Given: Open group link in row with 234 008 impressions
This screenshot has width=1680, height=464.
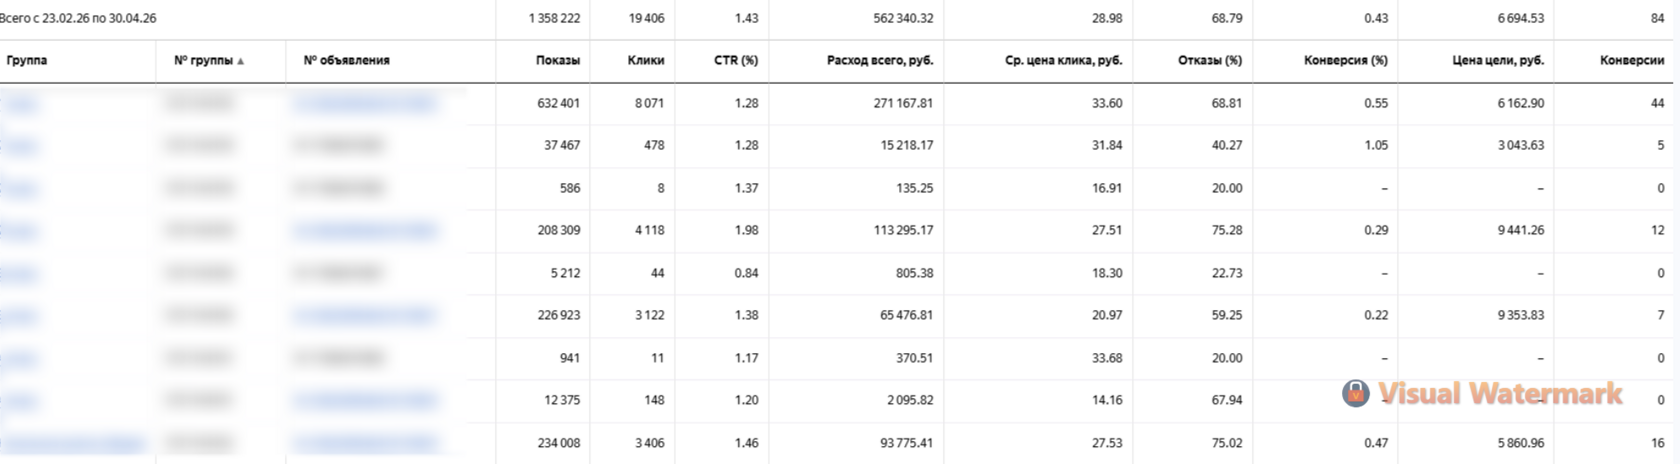Looking at the screenshot, I should pyautogui.click(x=73, y=443).
